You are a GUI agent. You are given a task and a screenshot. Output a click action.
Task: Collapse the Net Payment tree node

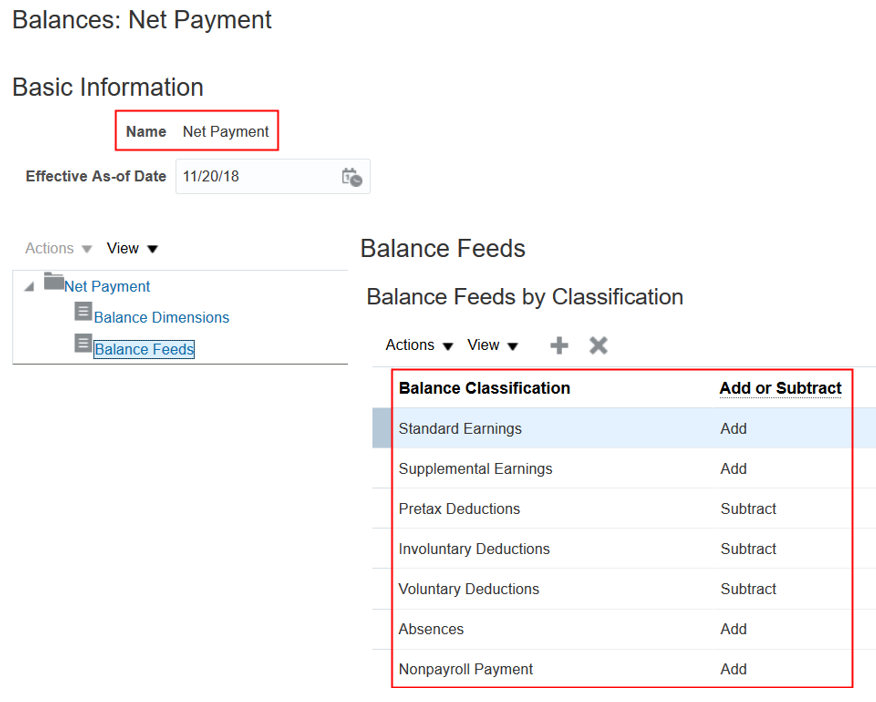(x=28, y=287)
